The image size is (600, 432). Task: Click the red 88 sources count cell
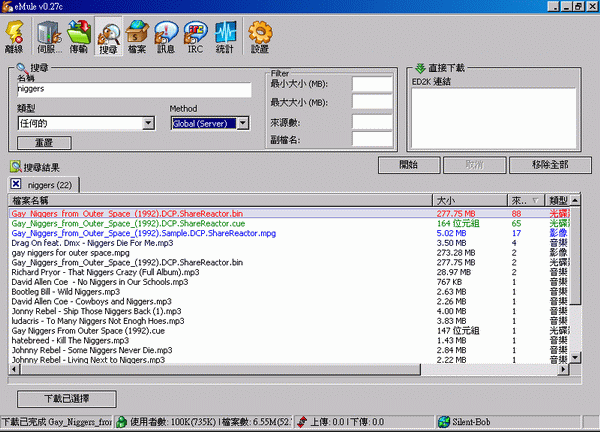pos(517,214)
